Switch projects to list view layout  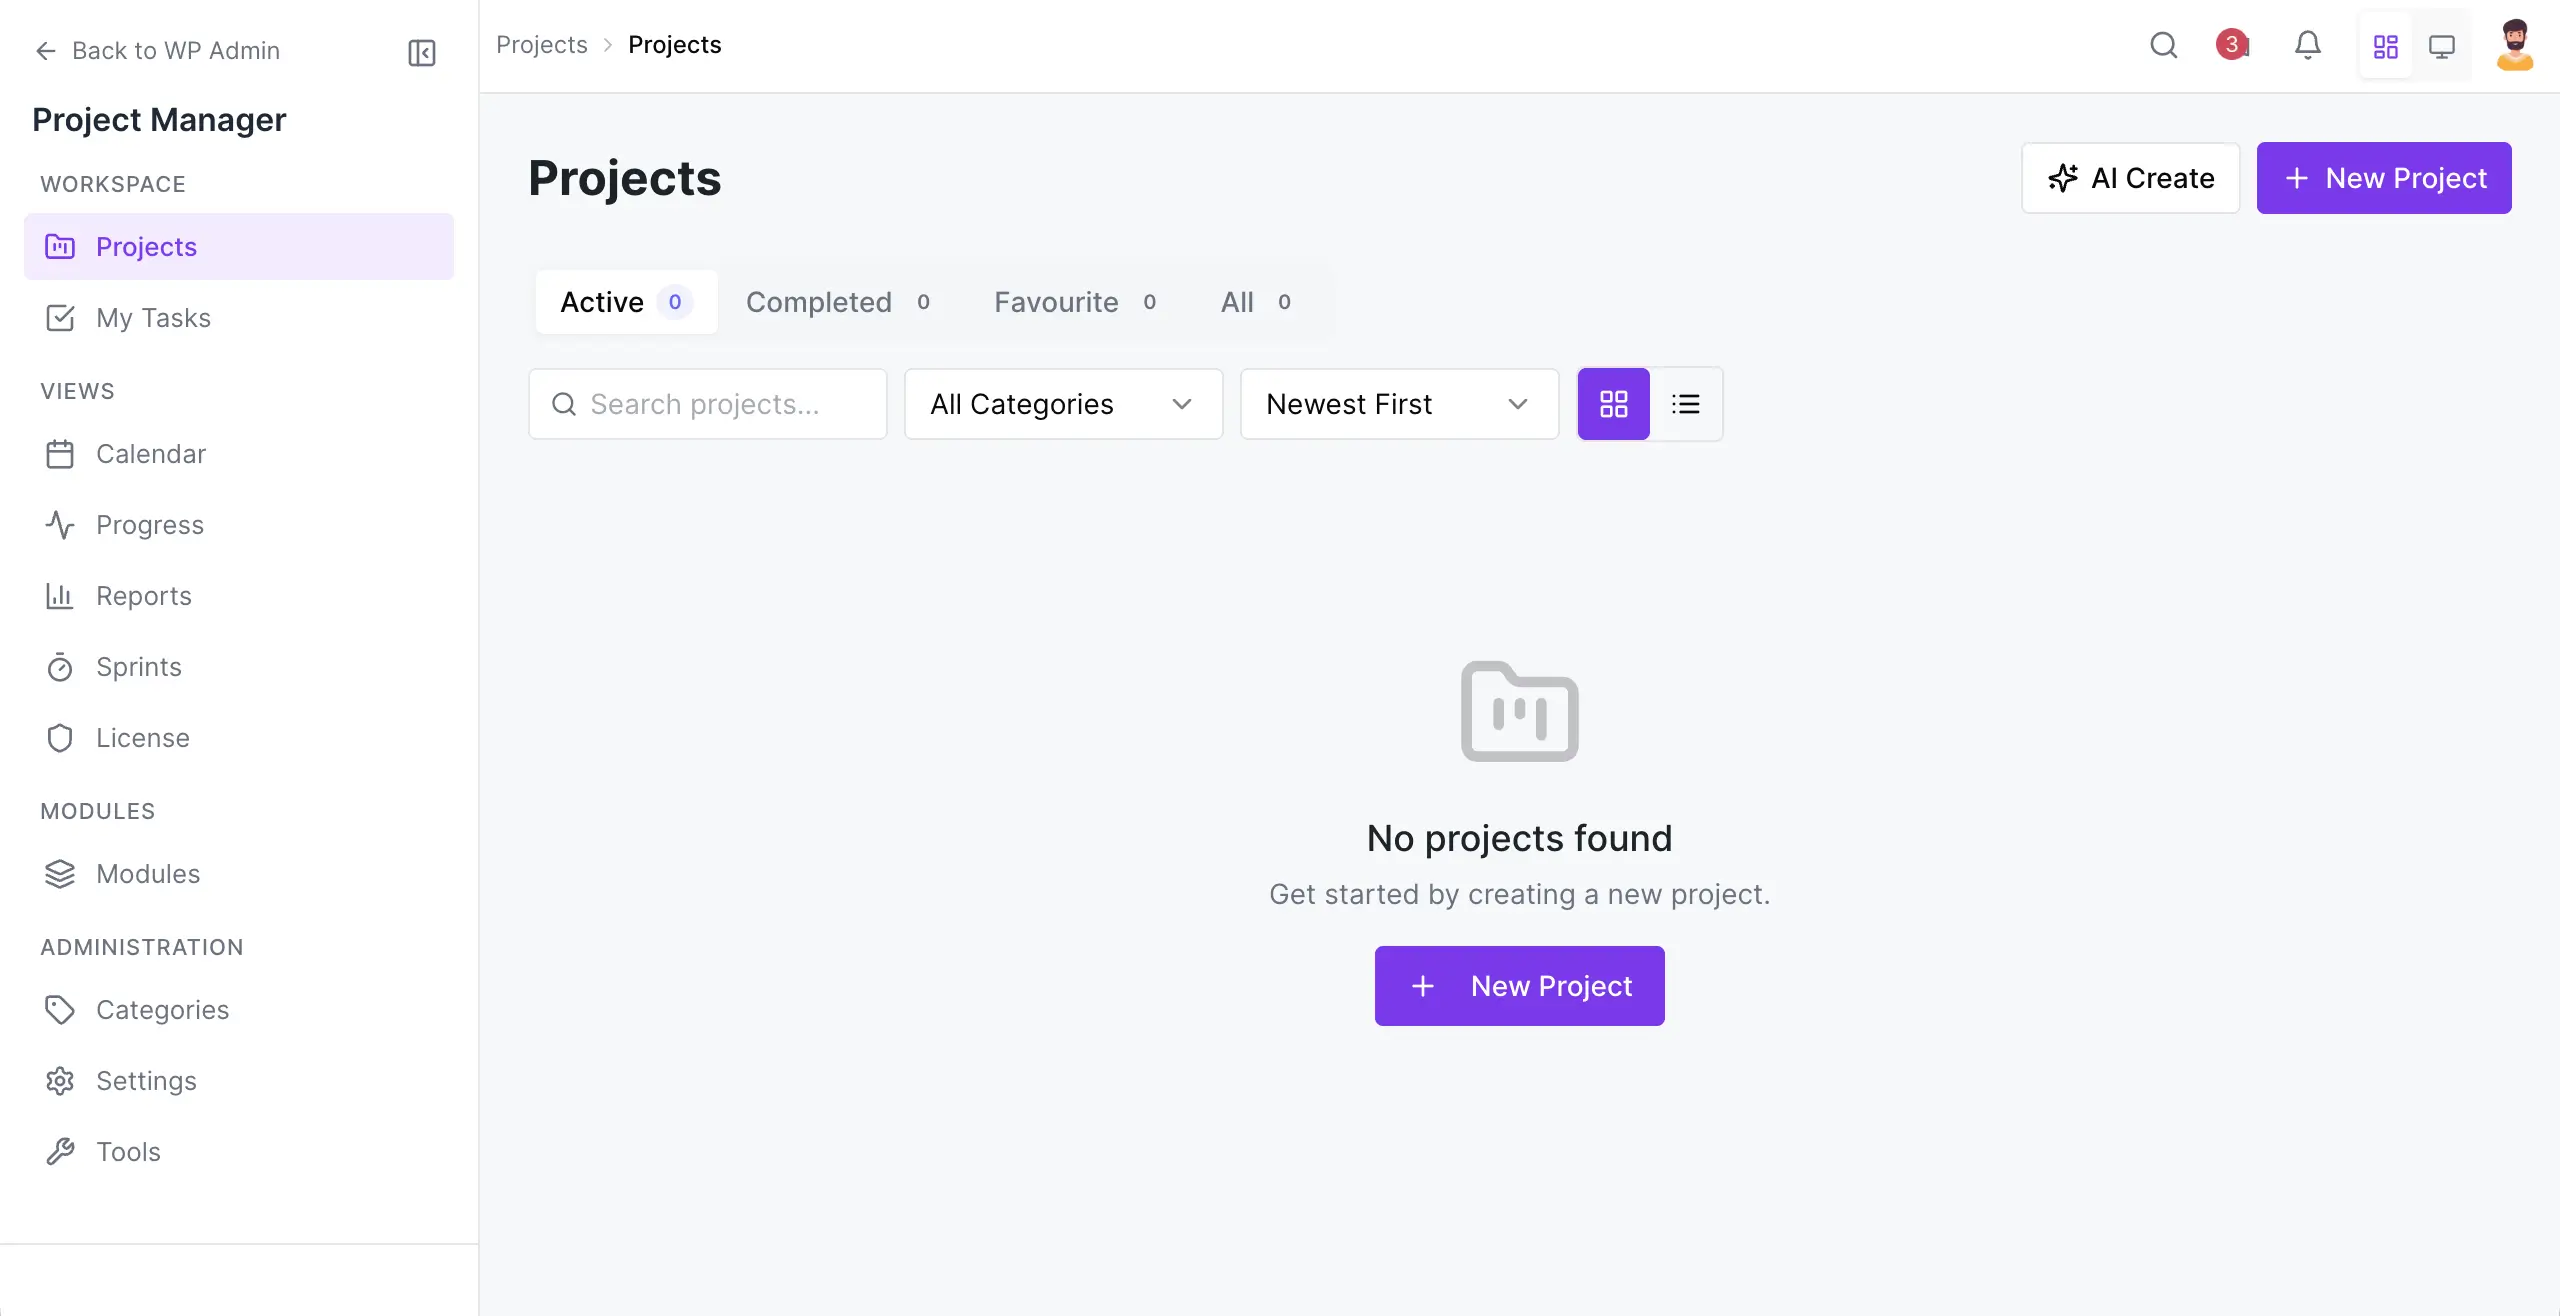click(1686, 404)
